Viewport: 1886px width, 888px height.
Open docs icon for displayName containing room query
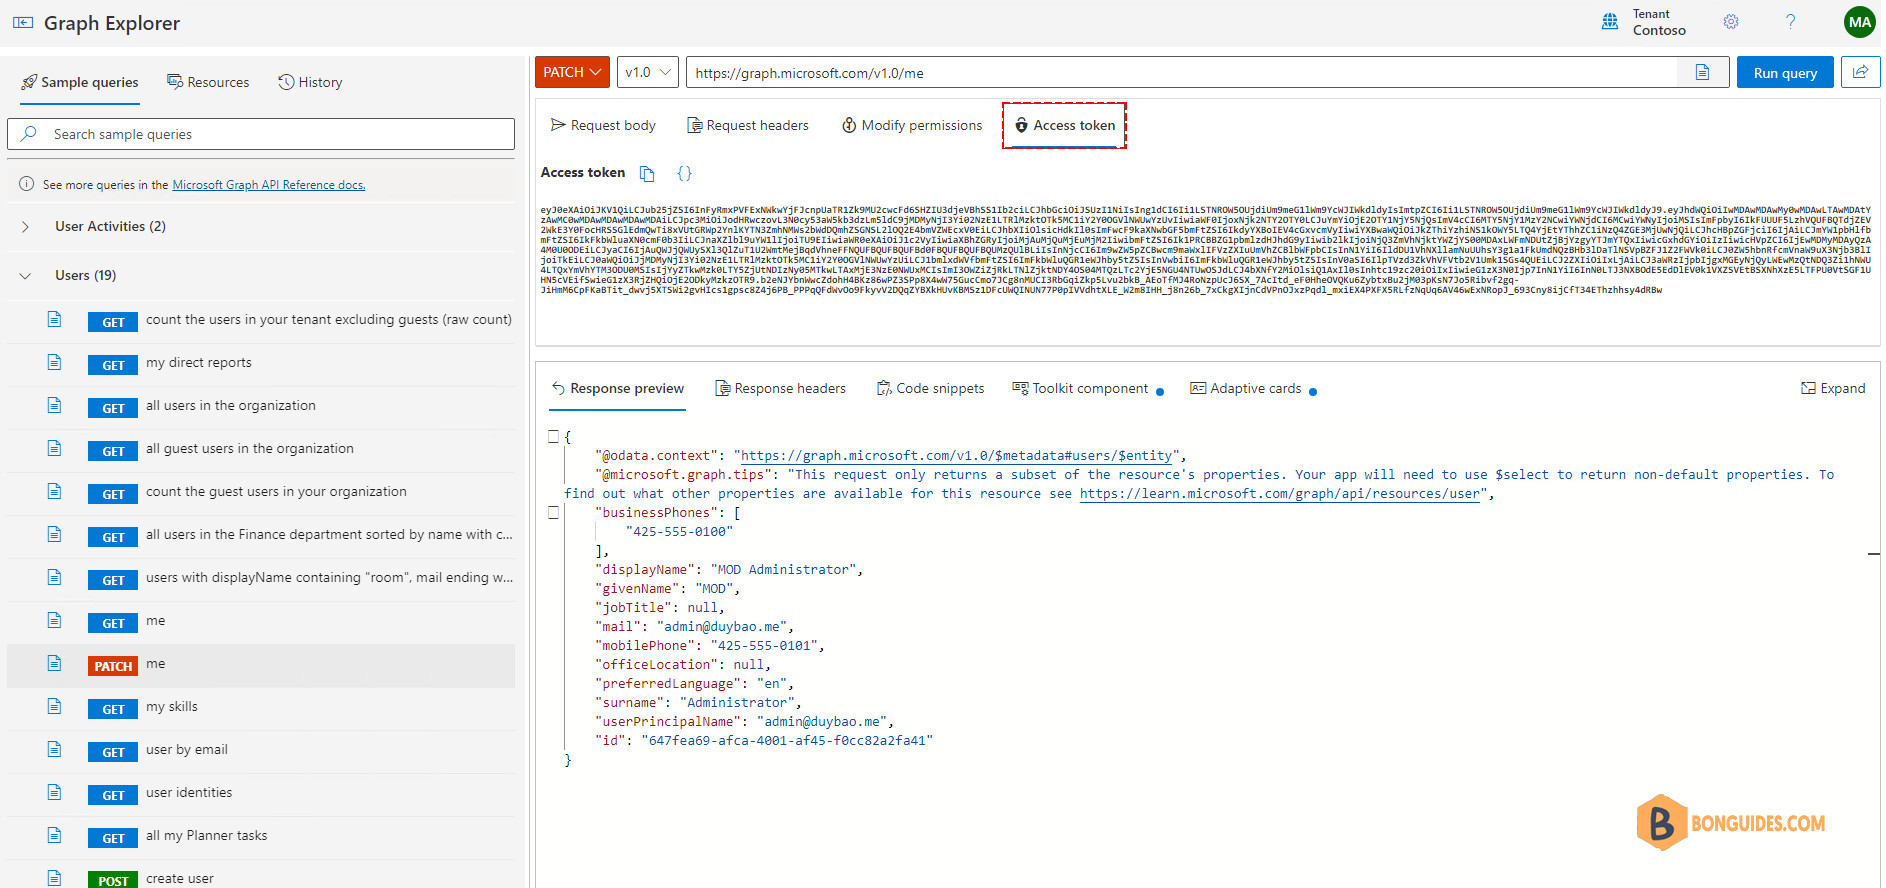pos(55,577)
